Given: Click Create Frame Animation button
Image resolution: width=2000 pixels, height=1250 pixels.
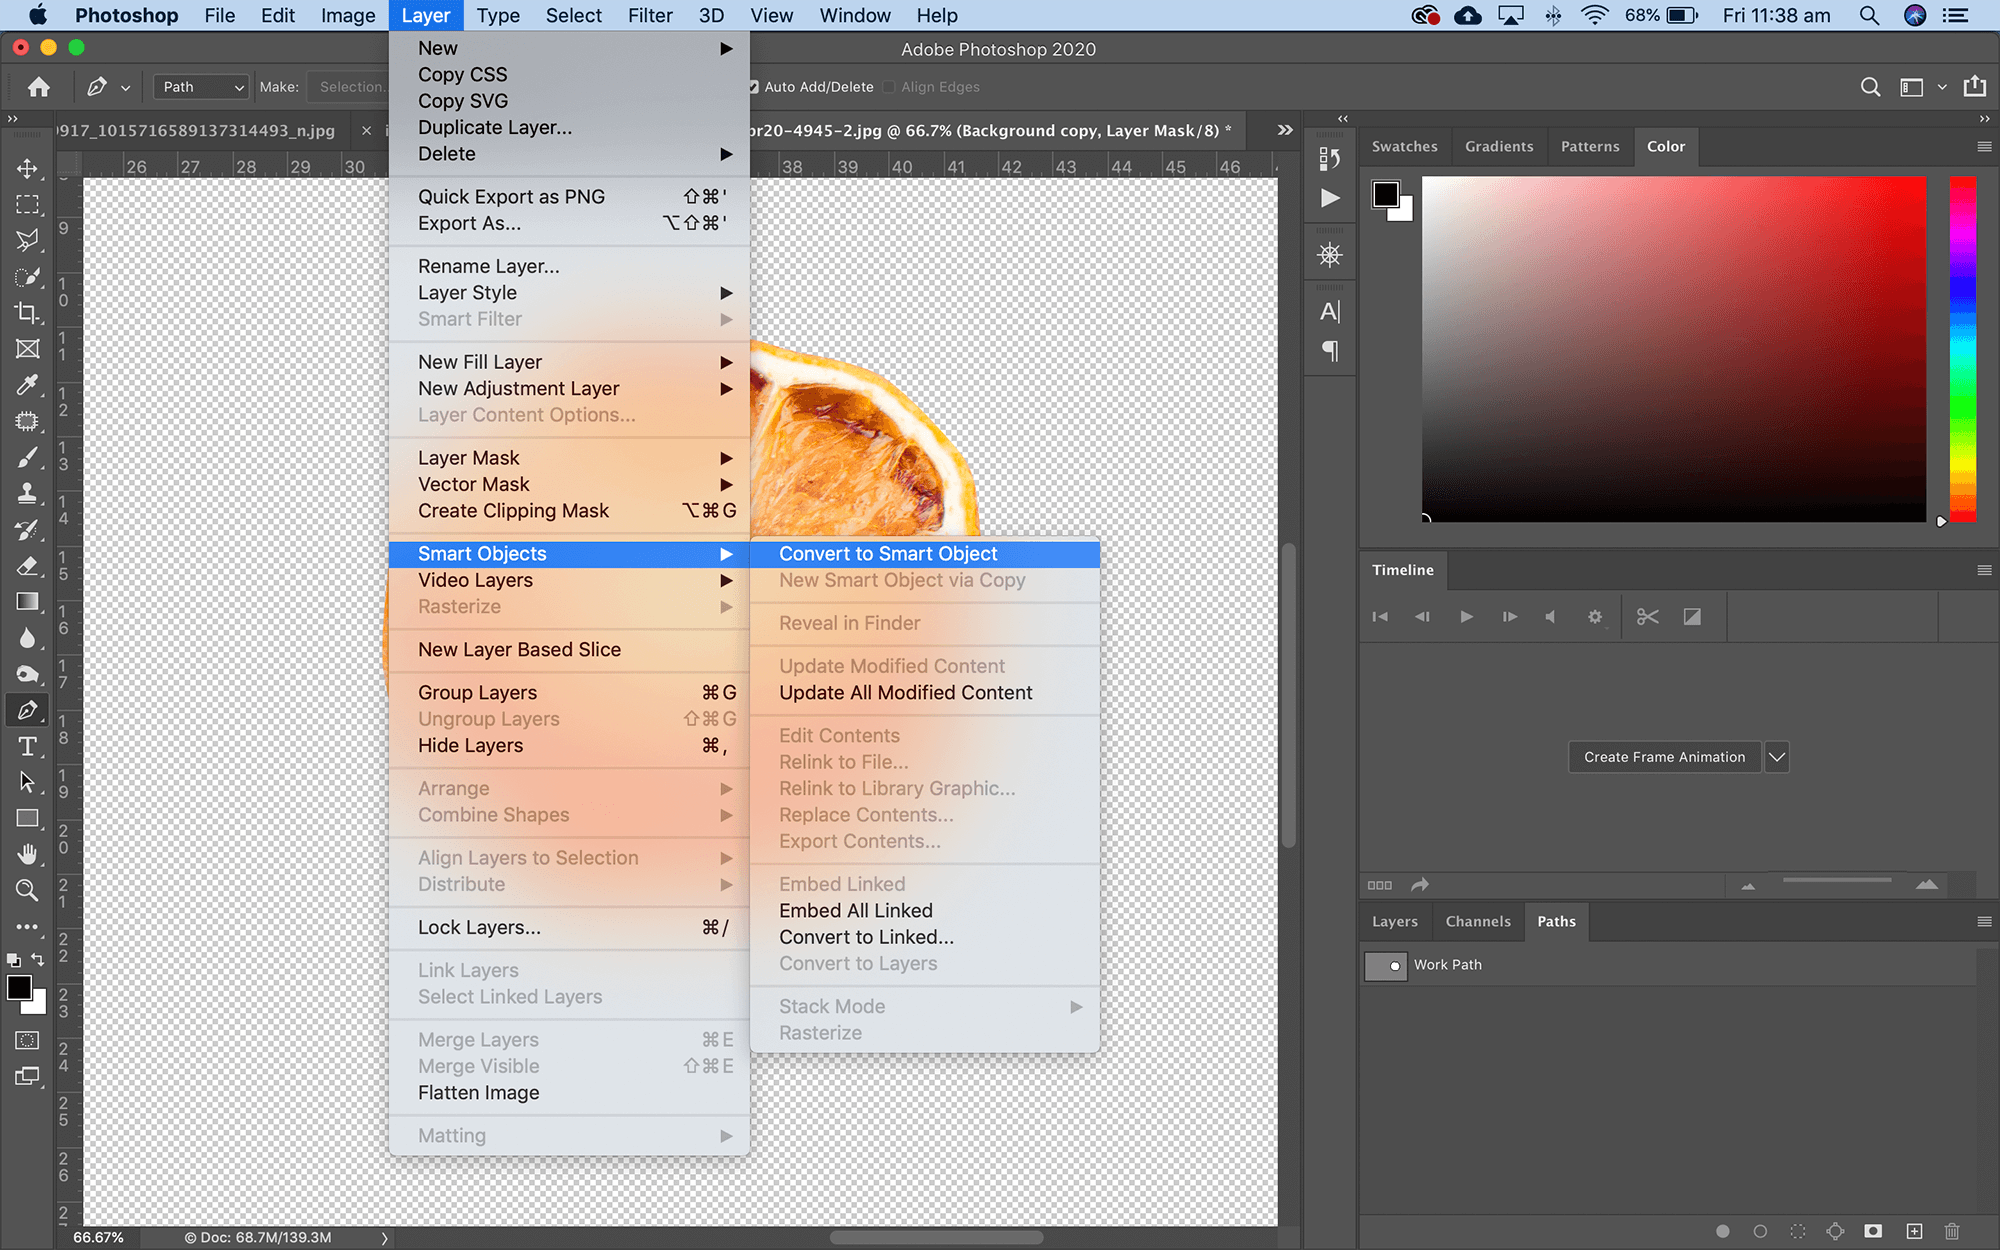Looking at the screenshot, I should (1664, 757).
